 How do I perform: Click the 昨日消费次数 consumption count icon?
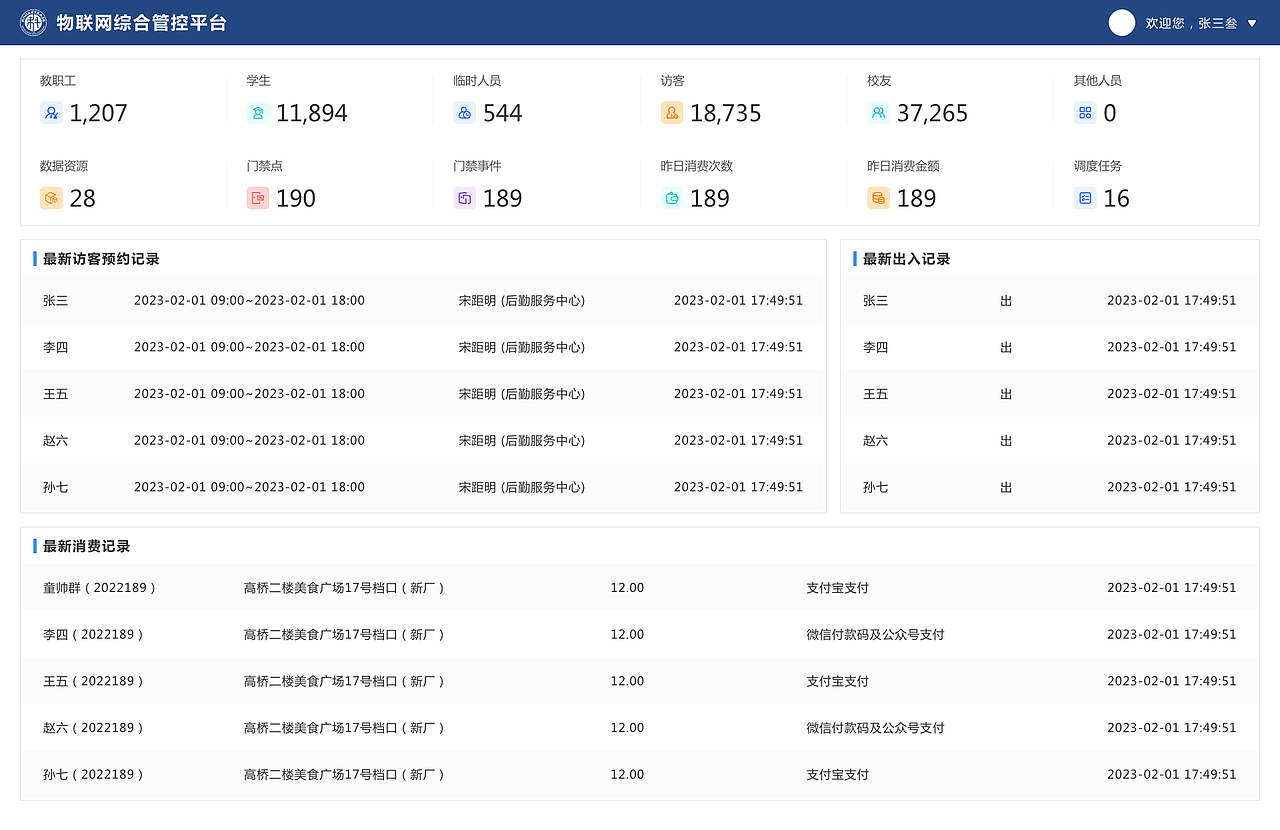670,198
